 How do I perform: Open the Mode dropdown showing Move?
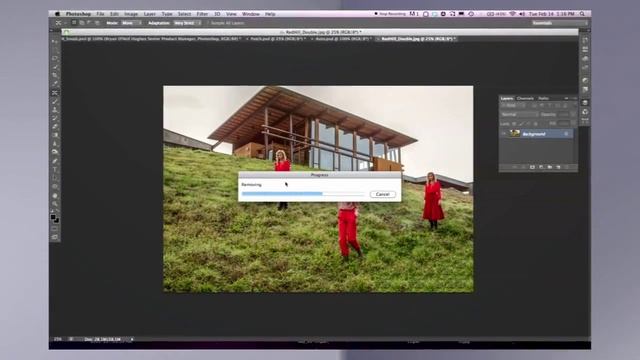click(131, 23)
